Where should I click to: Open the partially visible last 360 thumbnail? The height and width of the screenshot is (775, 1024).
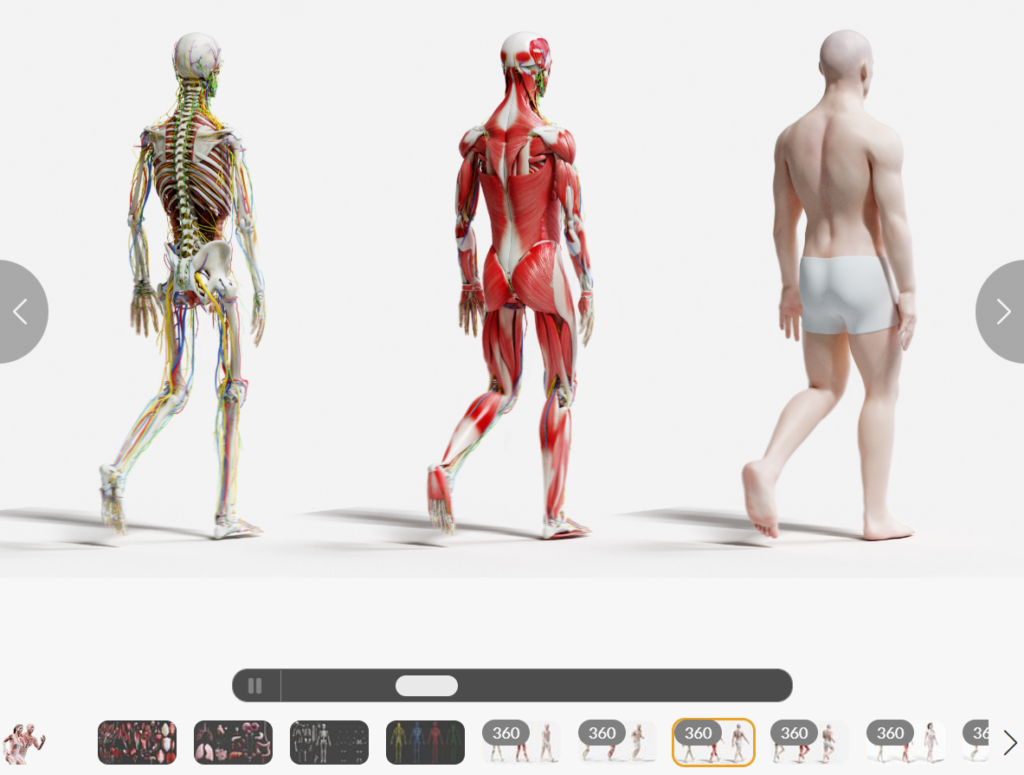pyautogui.click(x=975, y=742)
